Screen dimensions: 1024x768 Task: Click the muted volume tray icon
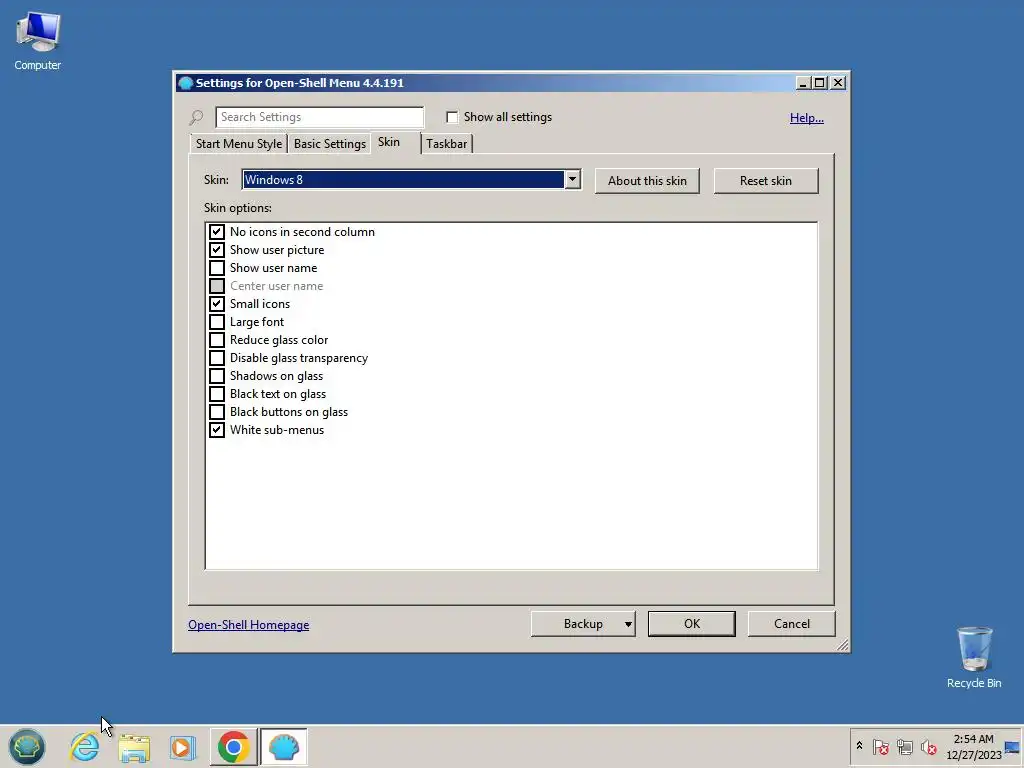[x=928, y=746]
